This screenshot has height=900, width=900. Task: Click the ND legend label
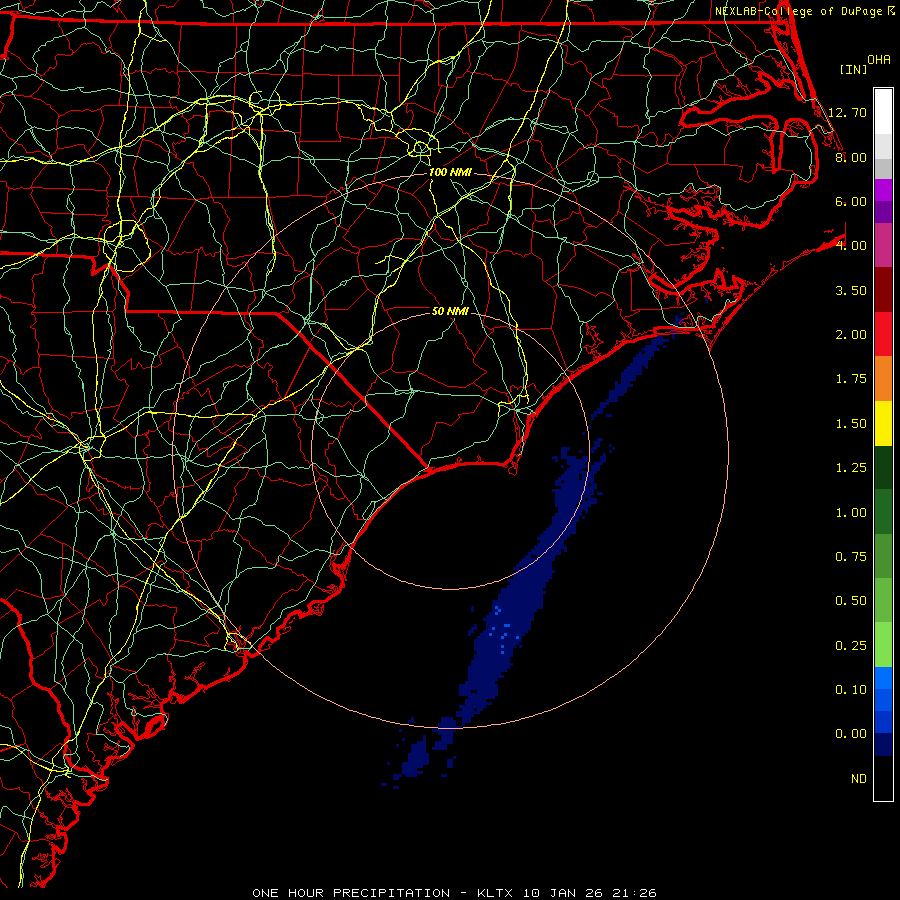click(859, 779)
